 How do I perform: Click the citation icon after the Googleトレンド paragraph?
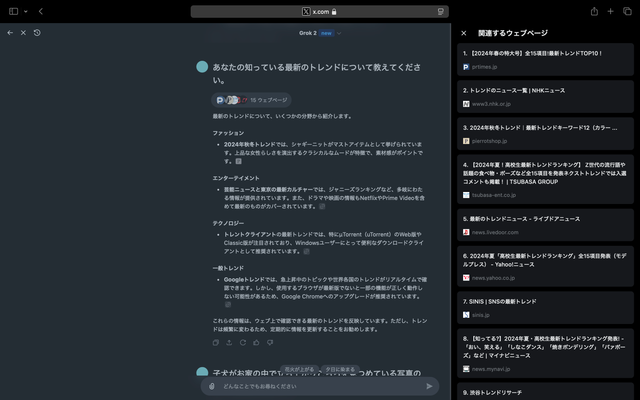[x=228, y=304]
